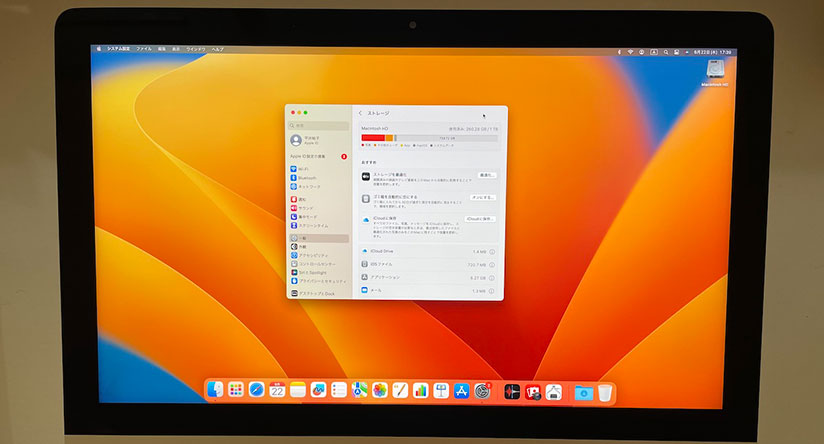Screen dimensions: 824x444
Task: Select スクリーンタイム in the sidebar
Action: (x=318, y=225)
